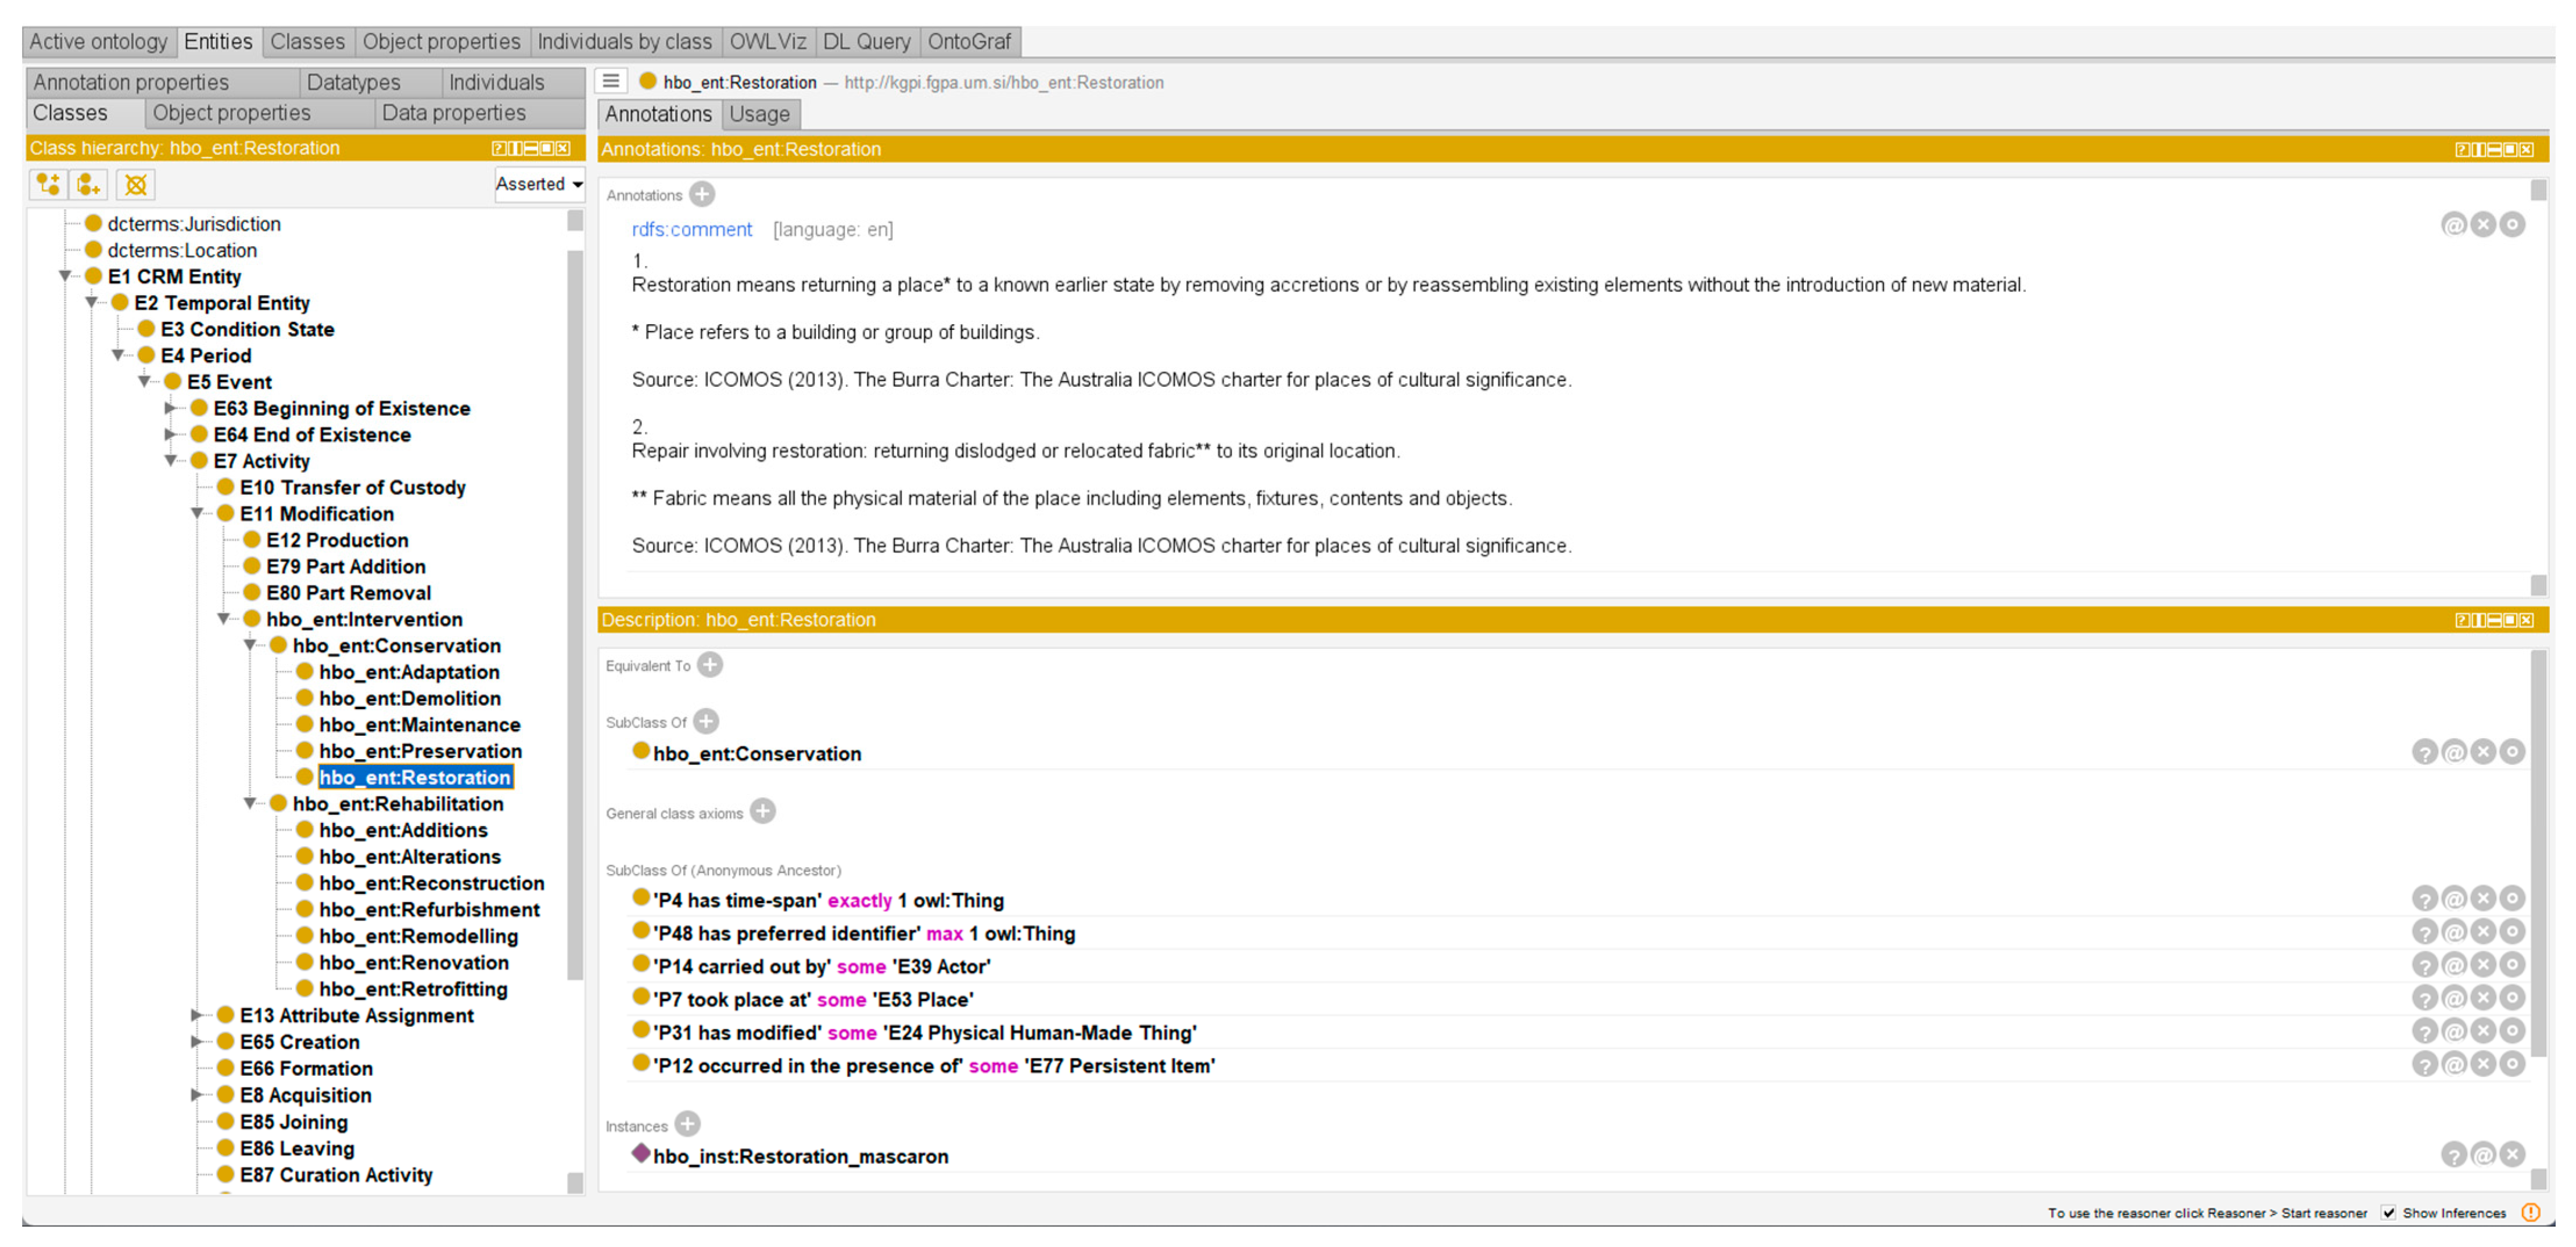Open the entity header menu icon
This screenshot has width=2576, height=1247.
point(611,82)
